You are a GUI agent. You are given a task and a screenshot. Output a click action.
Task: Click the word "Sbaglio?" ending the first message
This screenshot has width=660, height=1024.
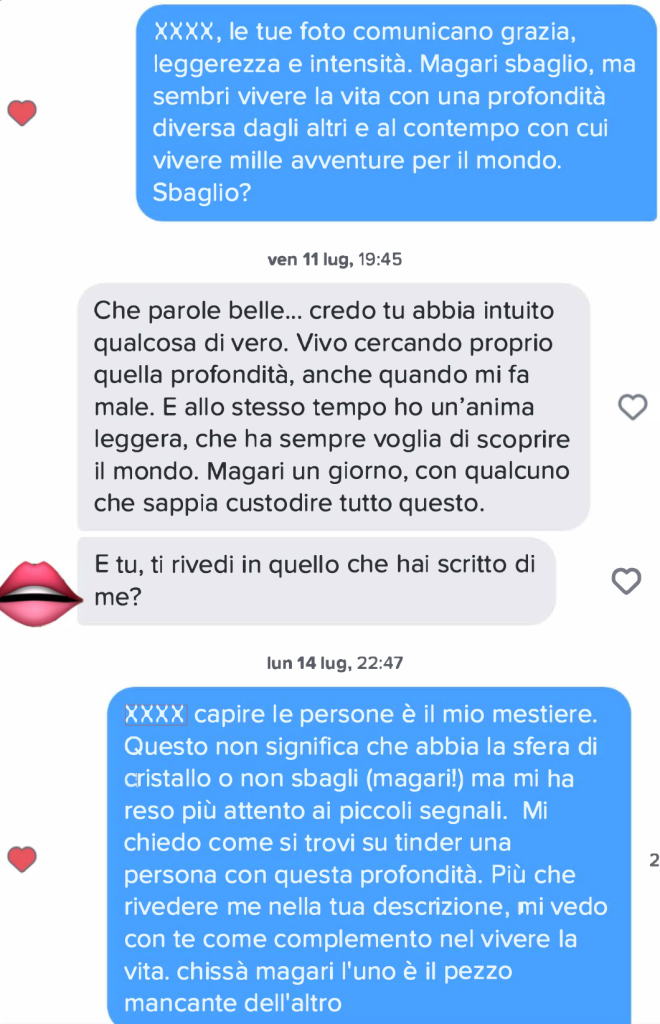pos(202,193)
